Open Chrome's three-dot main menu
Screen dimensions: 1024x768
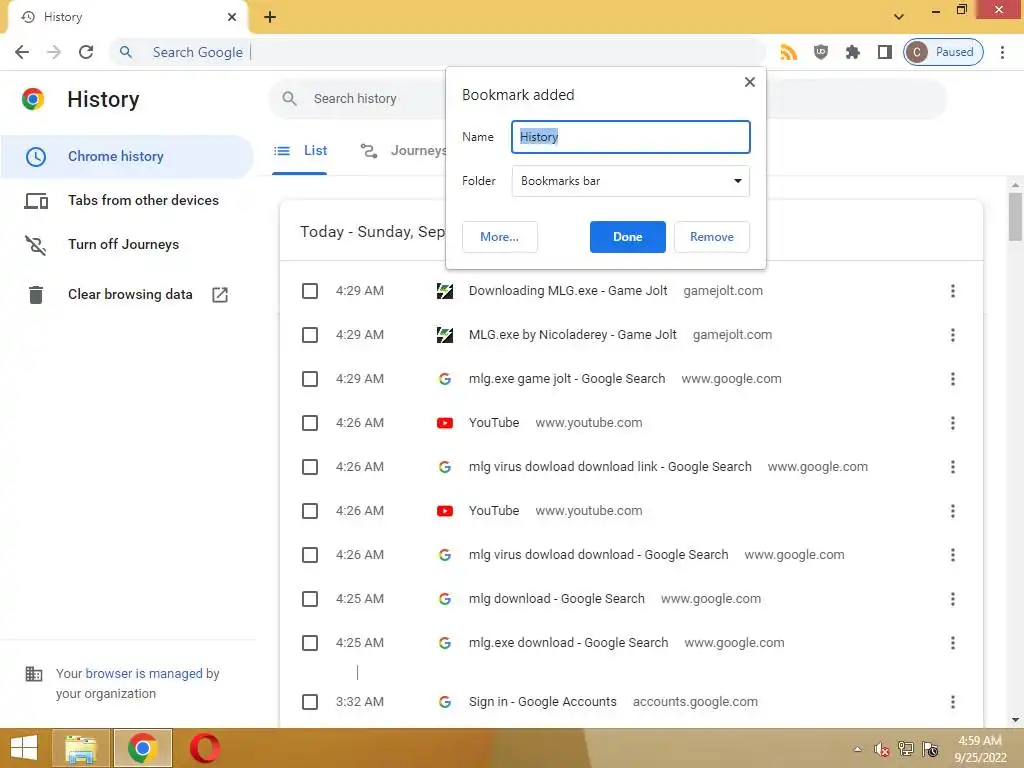(1002, 52)
